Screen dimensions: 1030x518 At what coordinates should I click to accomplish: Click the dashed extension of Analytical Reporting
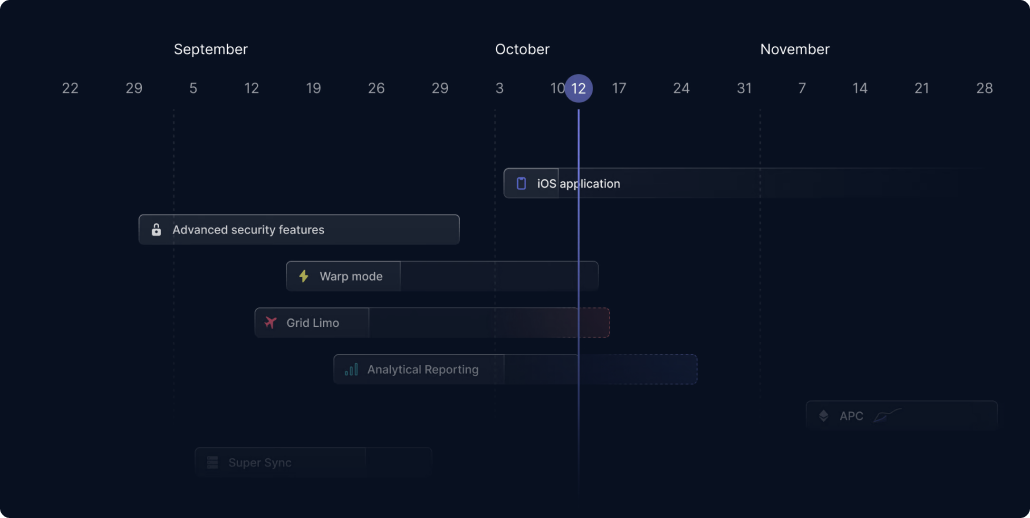coord(640,369)
